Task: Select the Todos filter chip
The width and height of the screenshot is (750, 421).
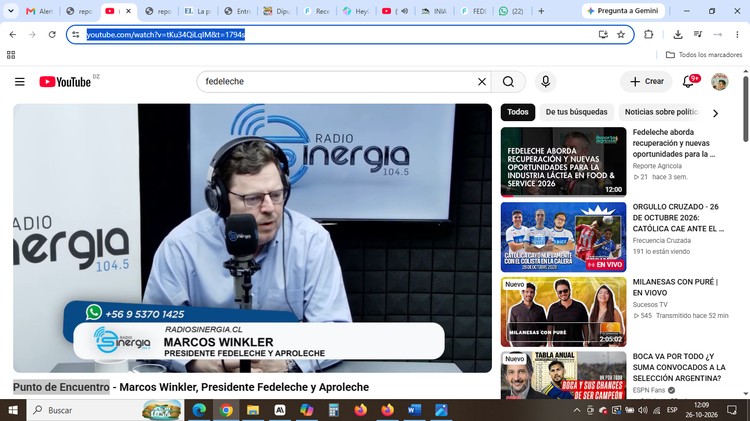Action: coord(518,112)
